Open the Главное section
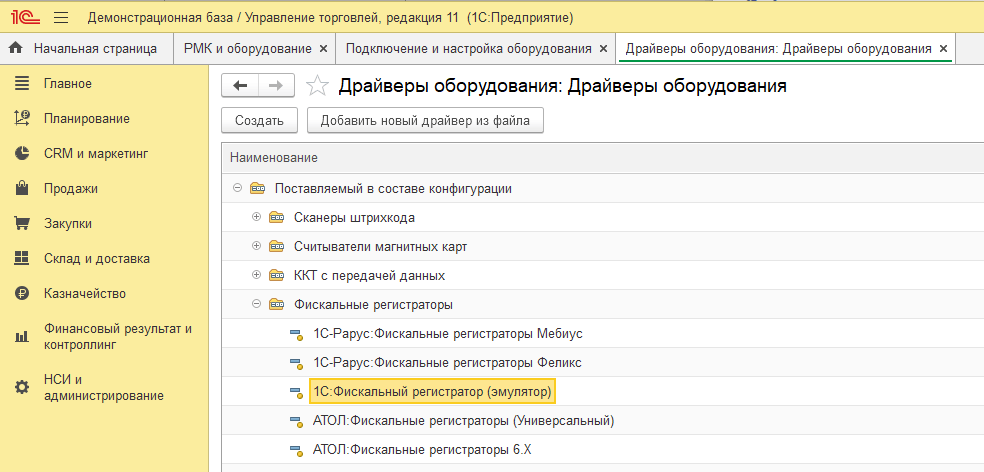This screenshot has width=984, height=472. click(x=68, y=83)
